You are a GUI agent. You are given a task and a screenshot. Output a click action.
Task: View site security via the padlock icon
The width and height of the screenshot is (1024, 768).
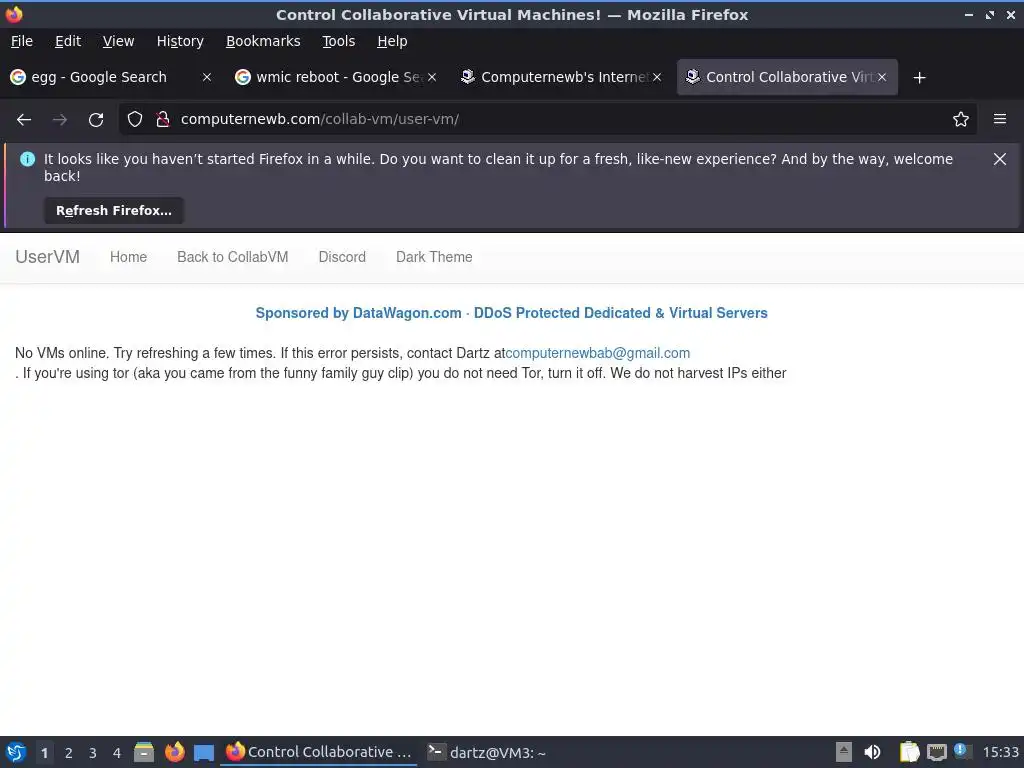click(163, 119)
